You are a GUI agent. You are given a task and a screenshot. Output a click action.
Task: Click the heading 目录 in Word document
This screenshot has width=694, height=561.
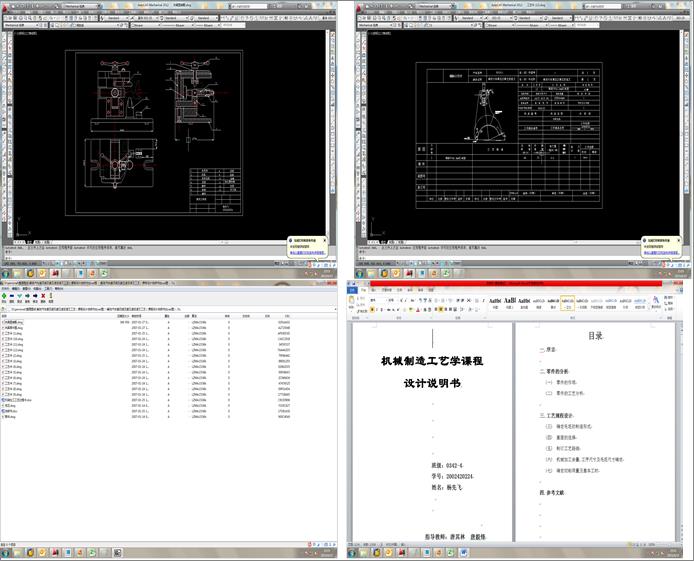click(x=595, y=336)
